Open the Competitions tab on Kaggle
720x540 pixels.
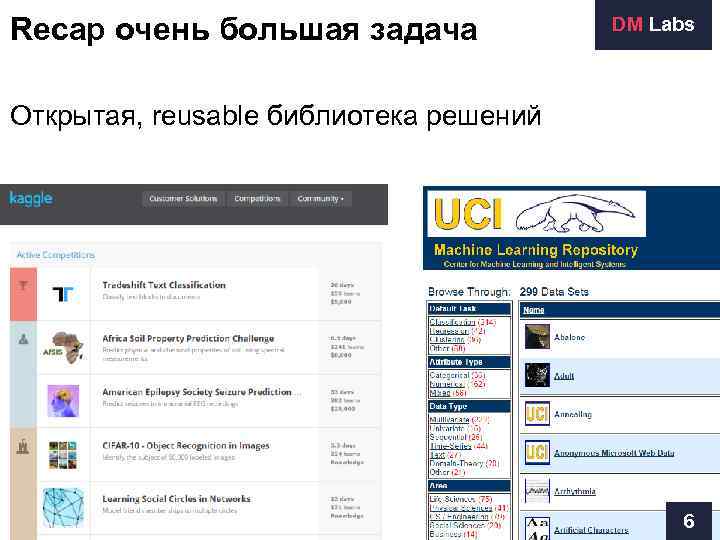point(257,199)
